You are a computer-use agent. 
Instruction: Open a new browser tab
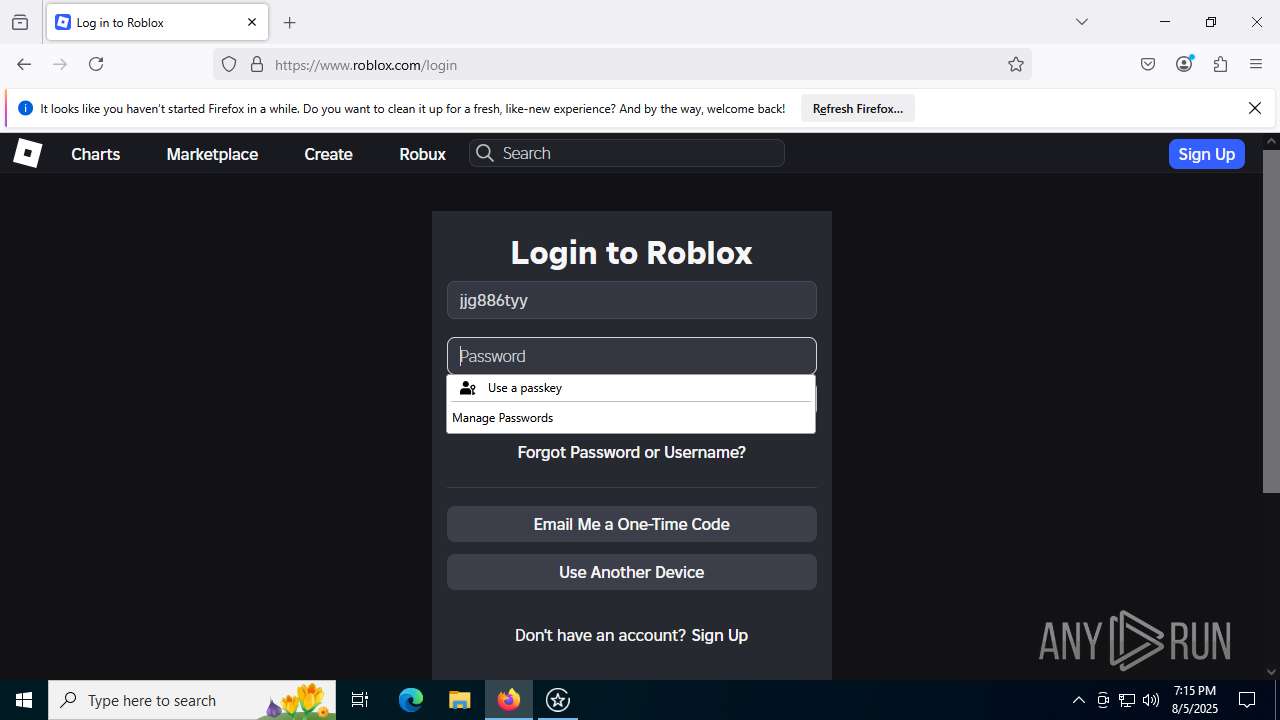[x=290, y=22]
